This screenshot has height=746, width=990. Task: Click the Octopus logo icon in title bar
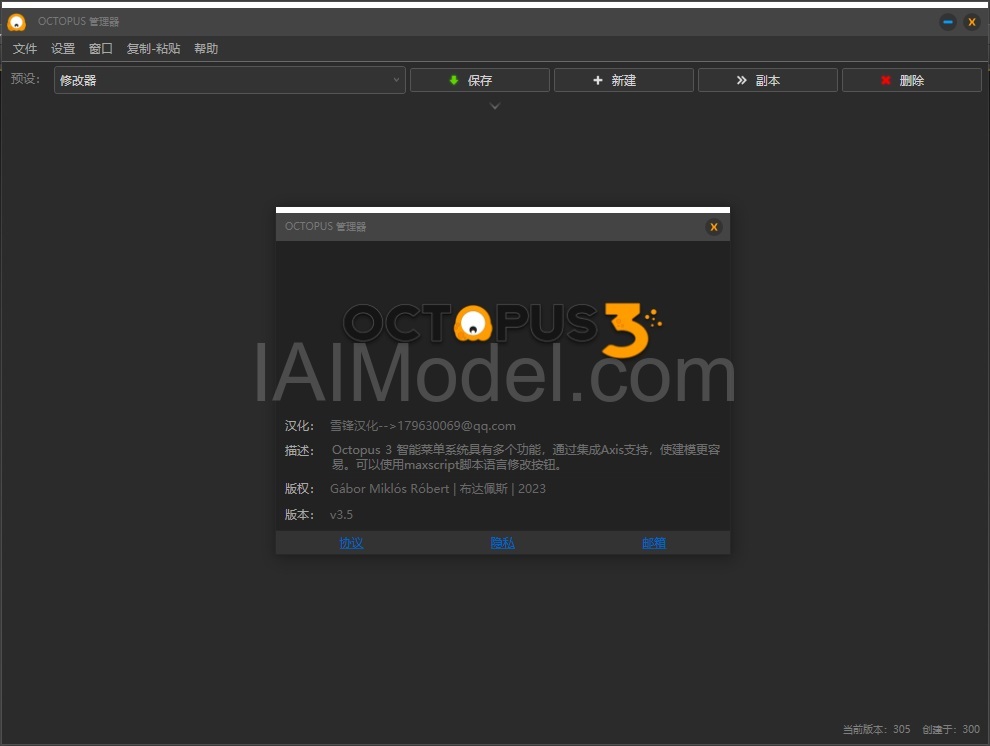pyautogui.click(x=16, y=23)
